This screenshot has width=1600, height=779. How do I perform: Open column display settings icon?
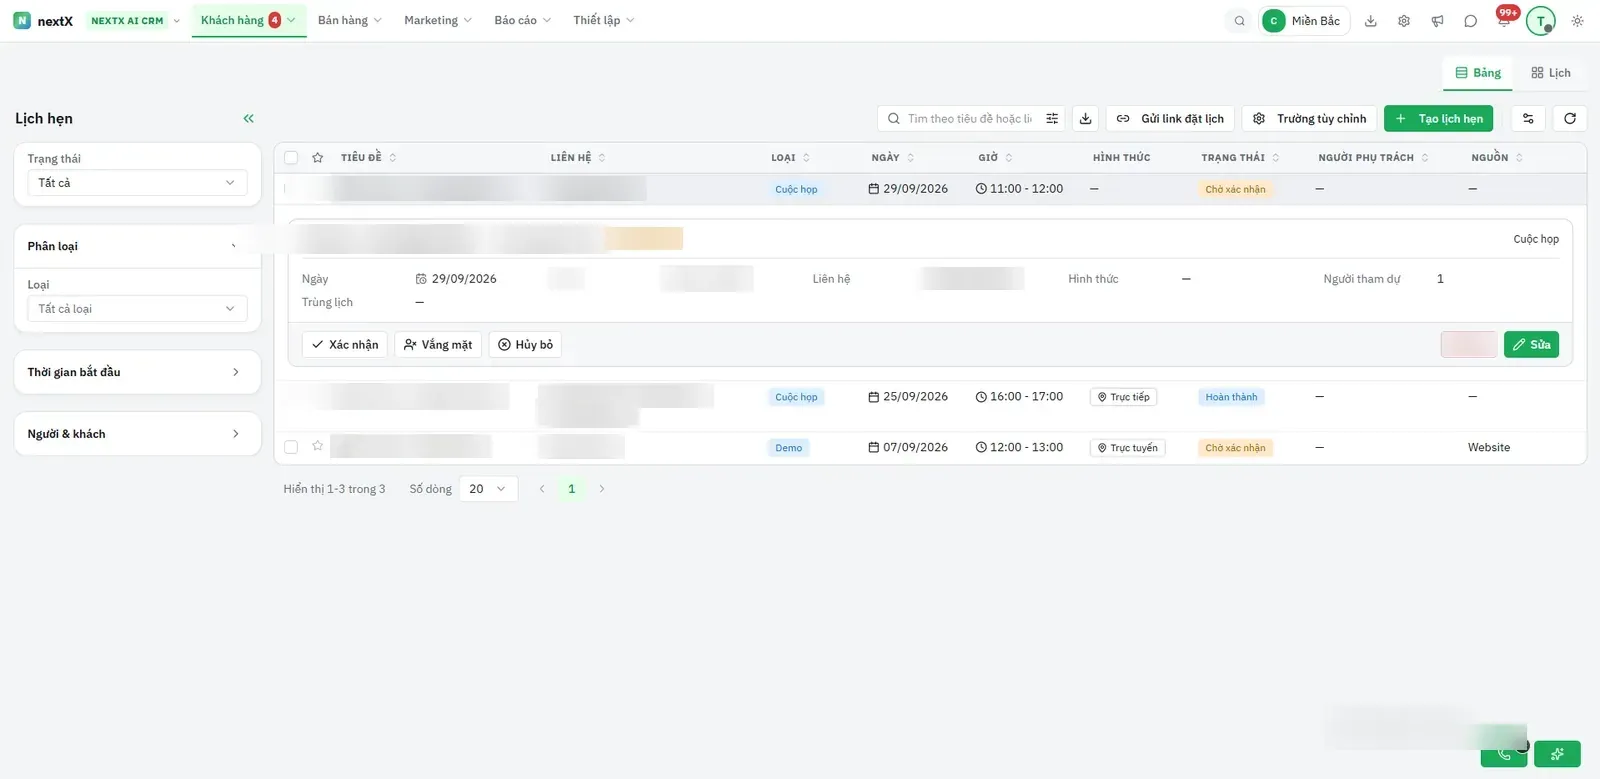click(x=1528, y=118)
